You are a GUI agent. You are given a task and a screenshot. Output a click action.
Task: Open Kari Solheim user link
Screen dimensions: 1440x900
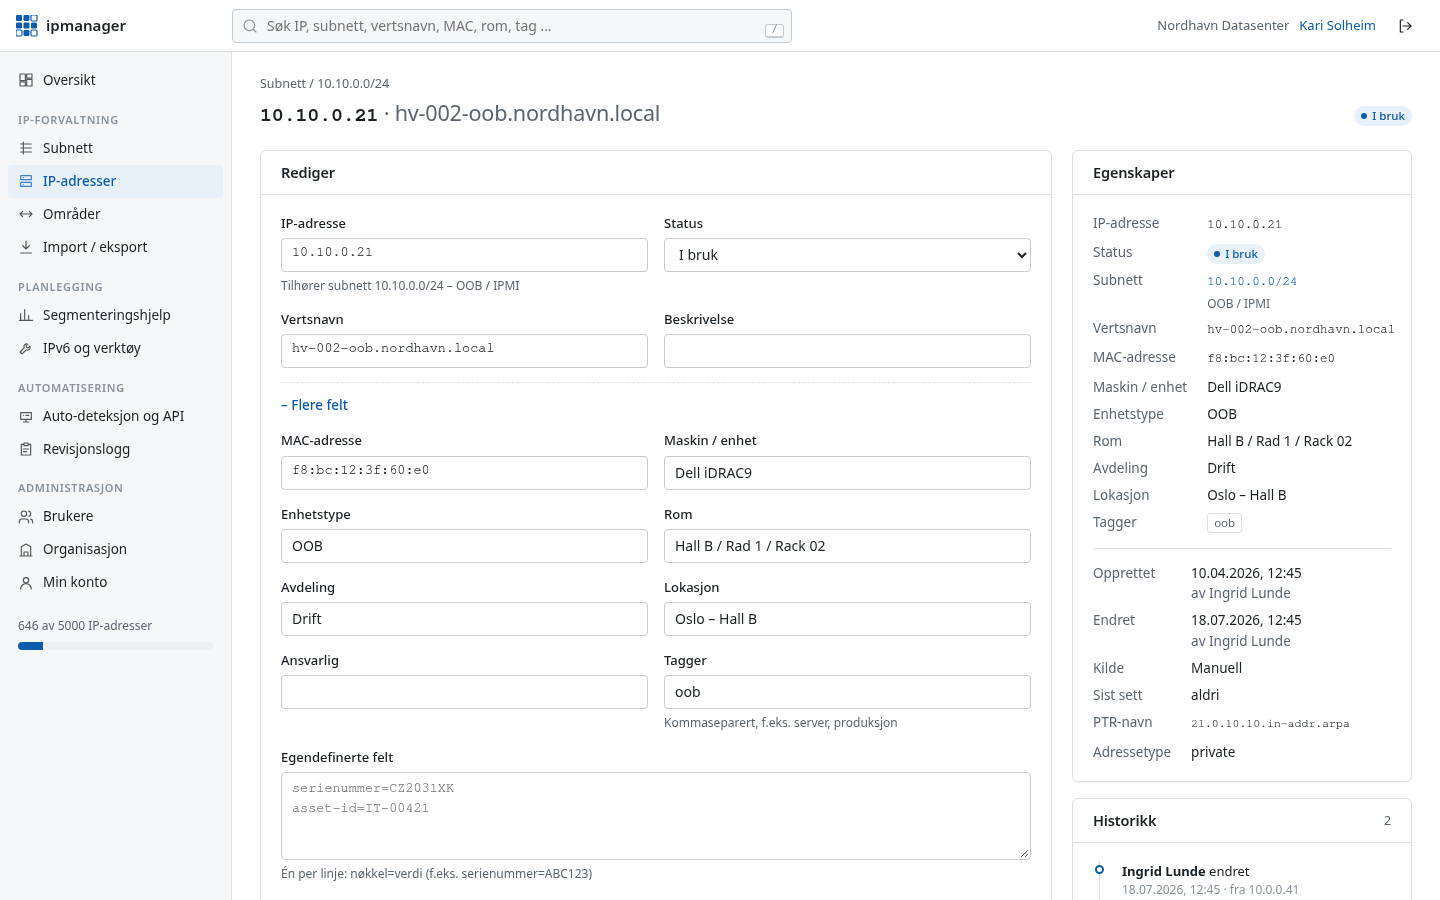tap(1337, 26)
